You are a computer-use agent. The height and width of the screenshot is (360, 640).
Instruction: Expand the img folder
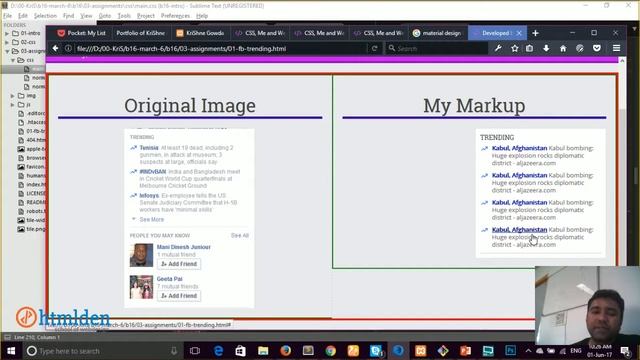[x=13, y=96]
